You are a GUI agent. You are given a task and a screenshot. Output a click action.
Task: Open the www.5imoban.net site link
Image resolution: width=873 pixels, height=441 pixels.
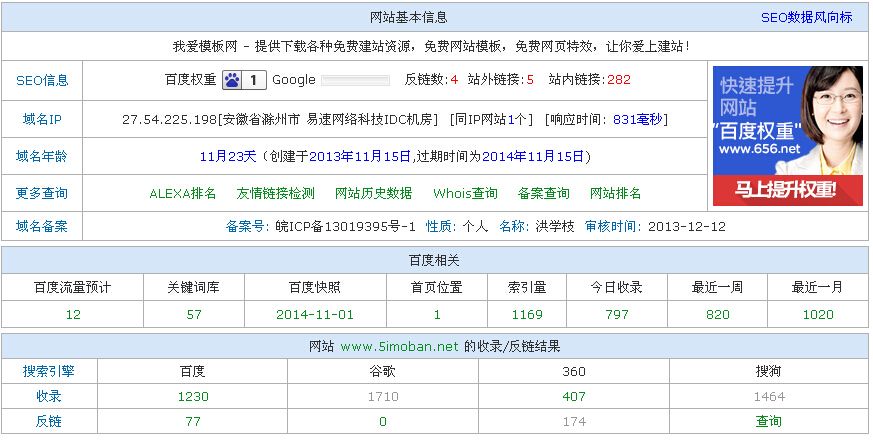(399, 346)
